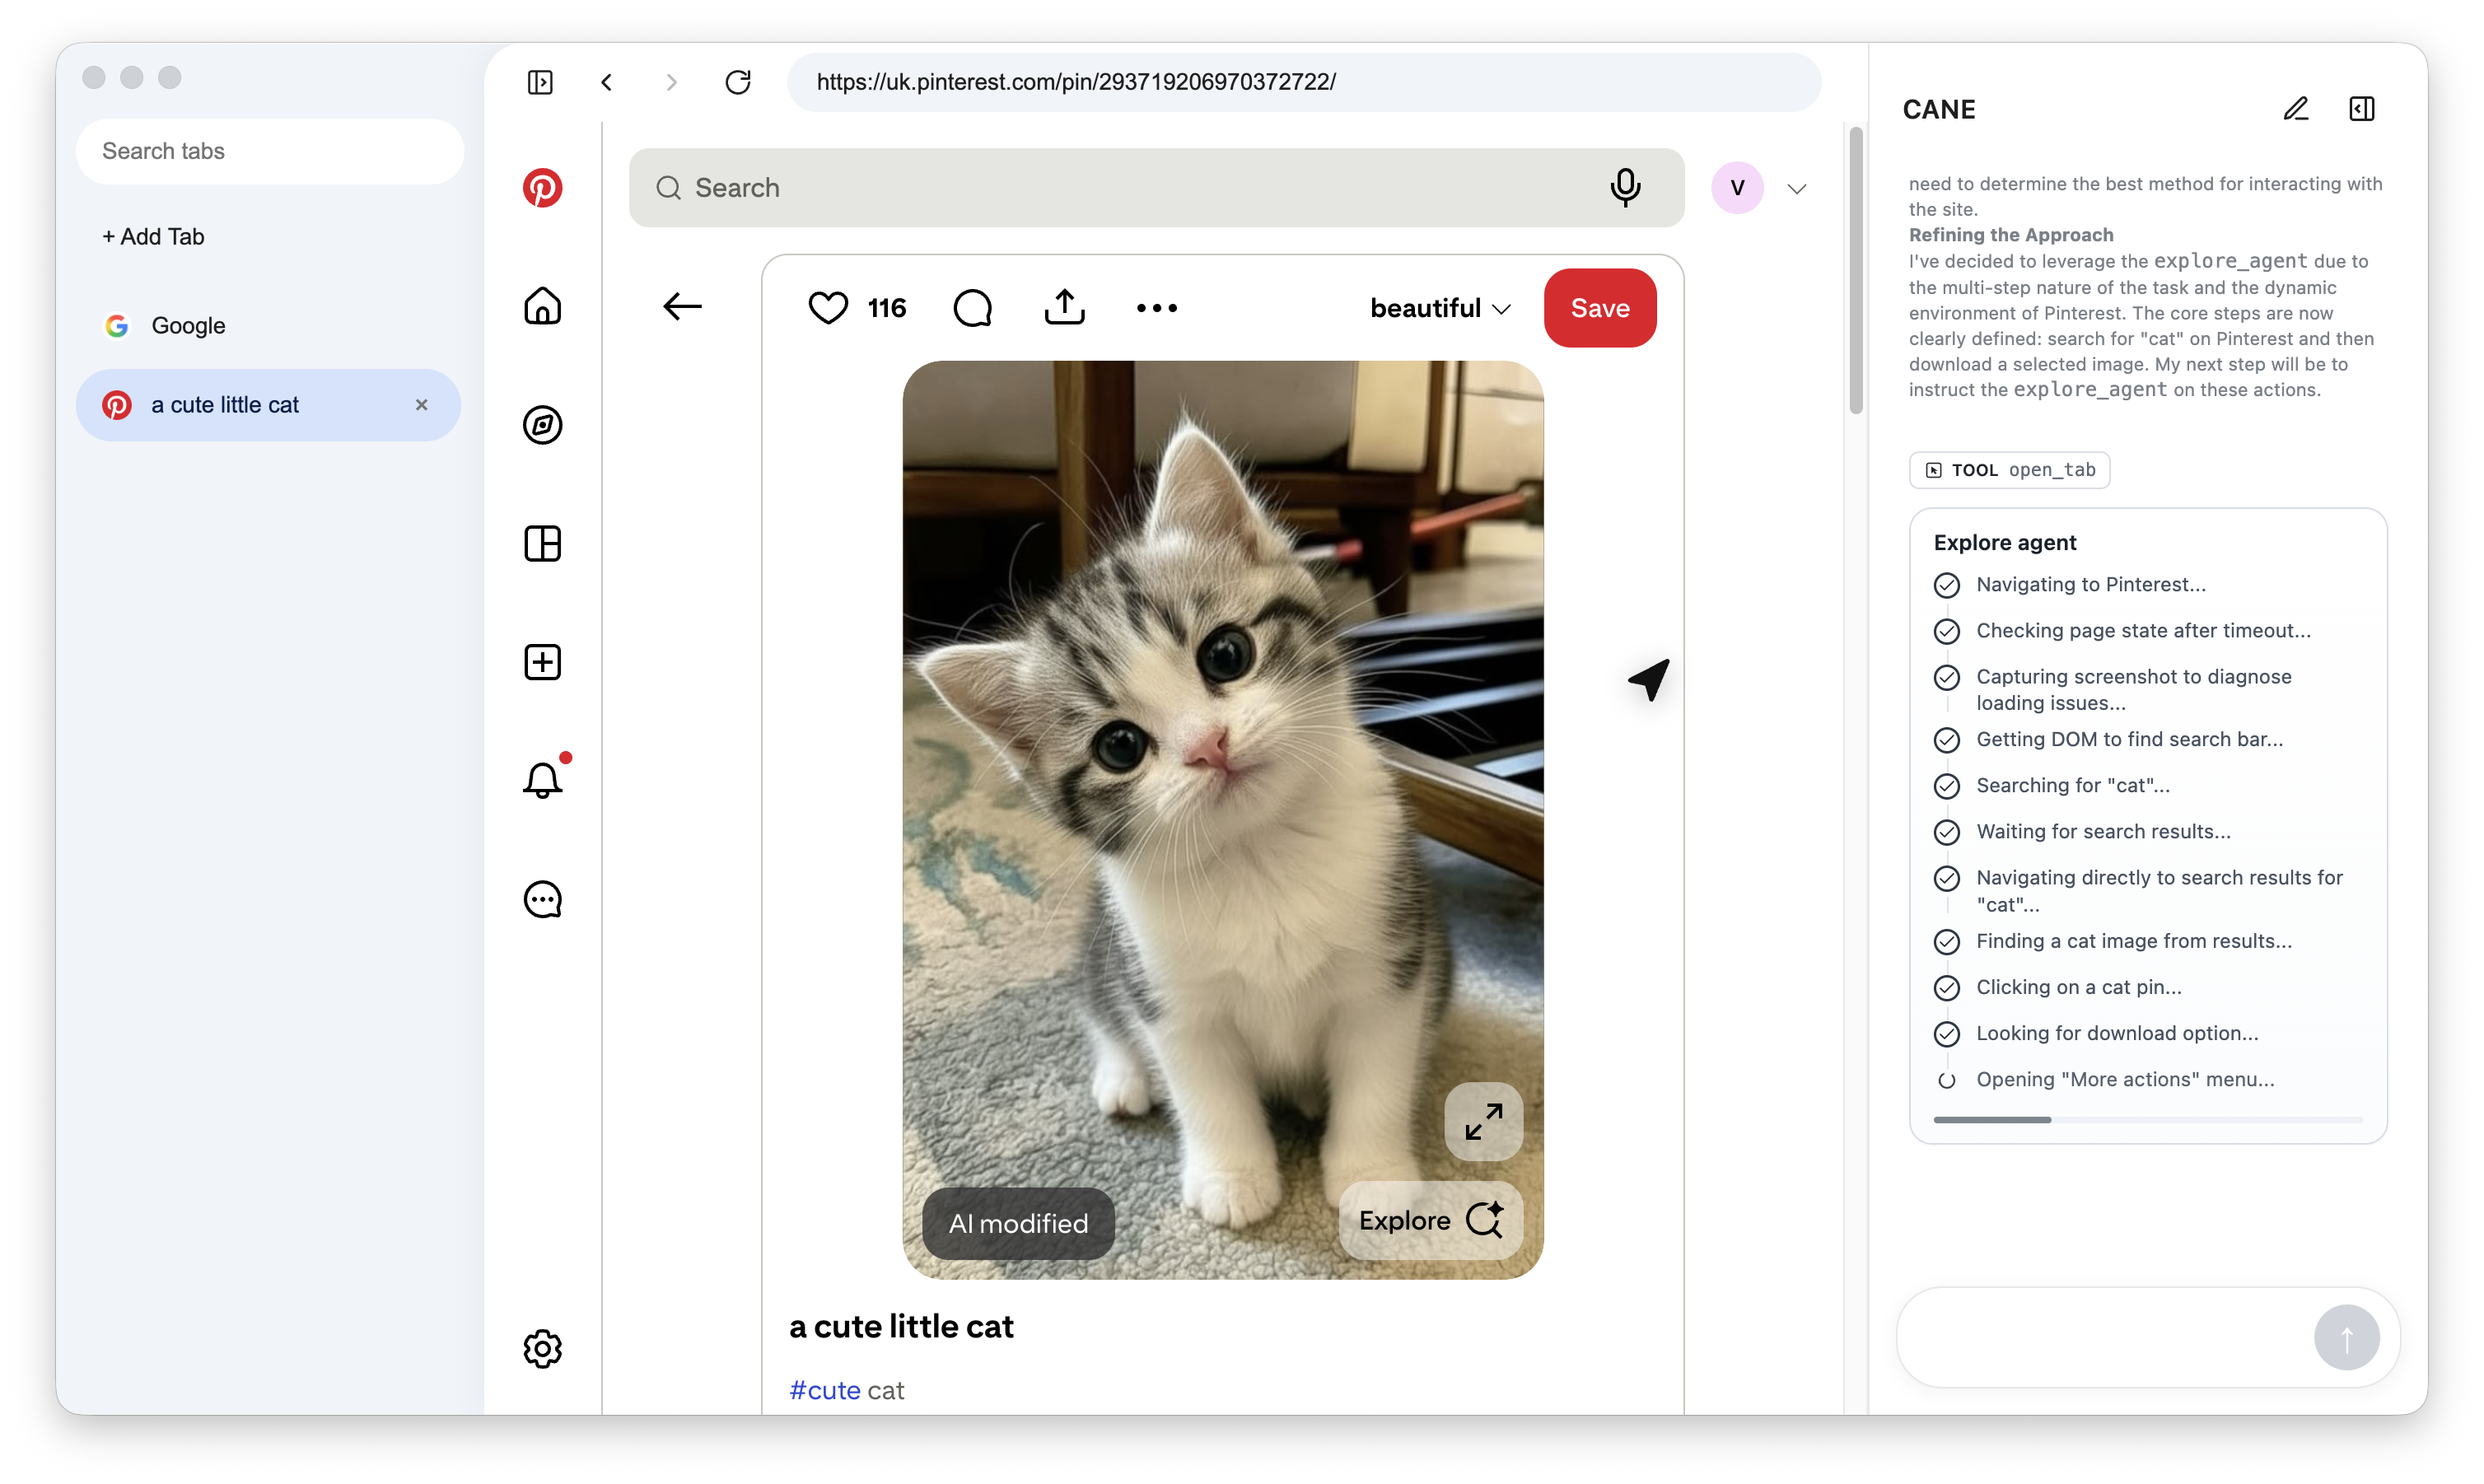Collapse the CANE assistant panel
2484x1484 pixels.
click(x=2361, y=109)
